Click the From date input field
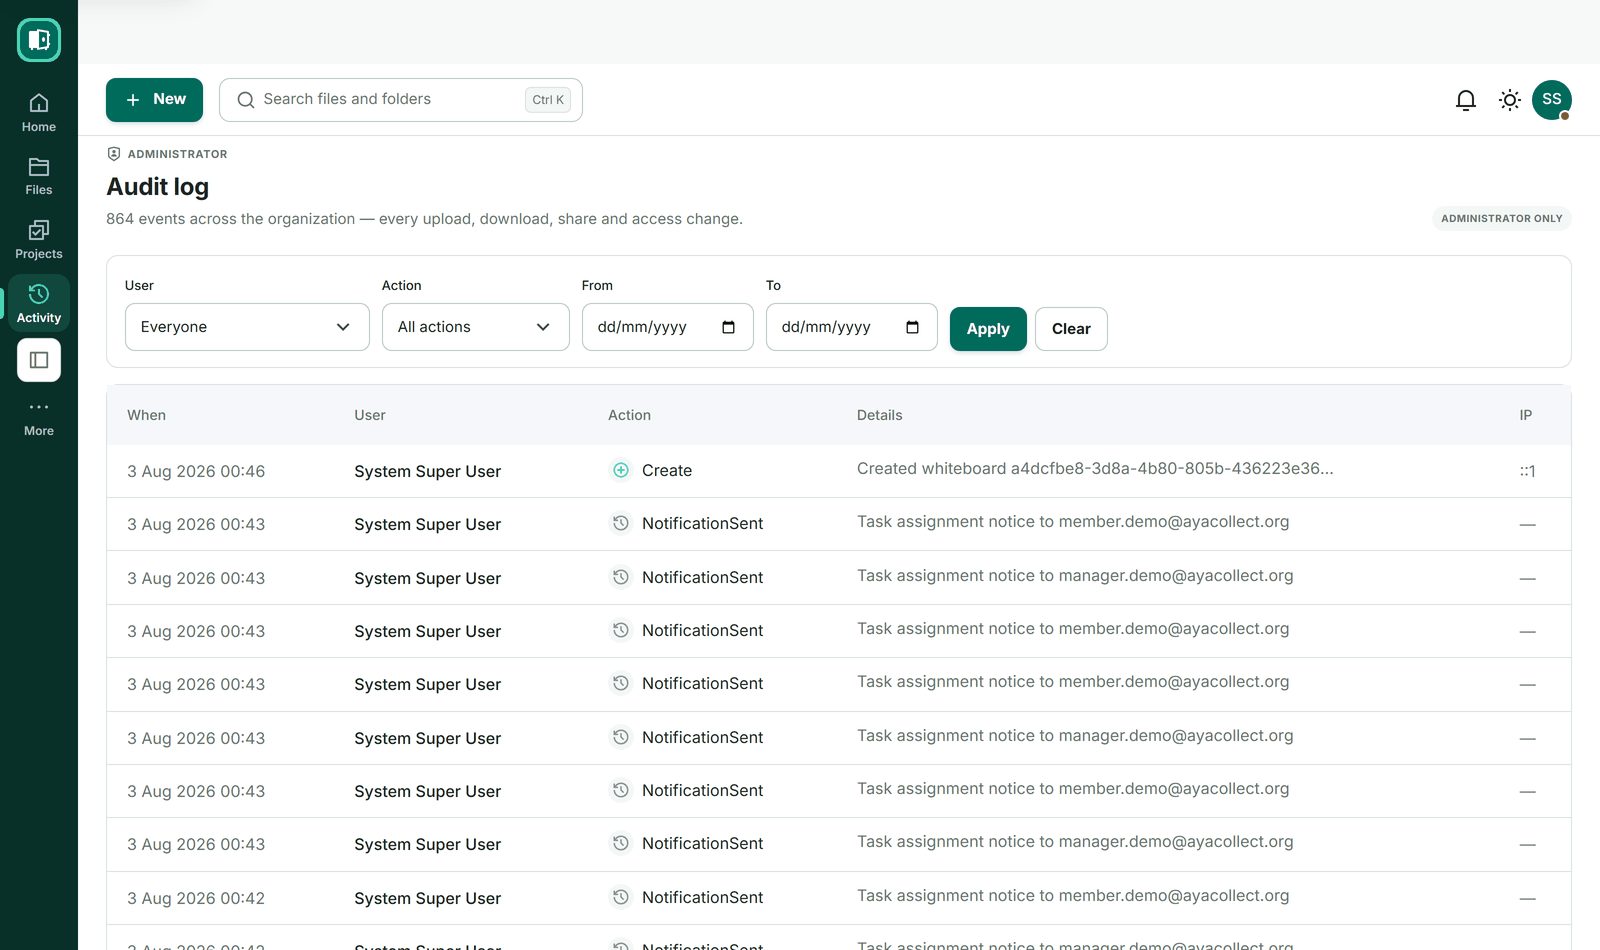Screen dimensions: 1600x950 668,327
